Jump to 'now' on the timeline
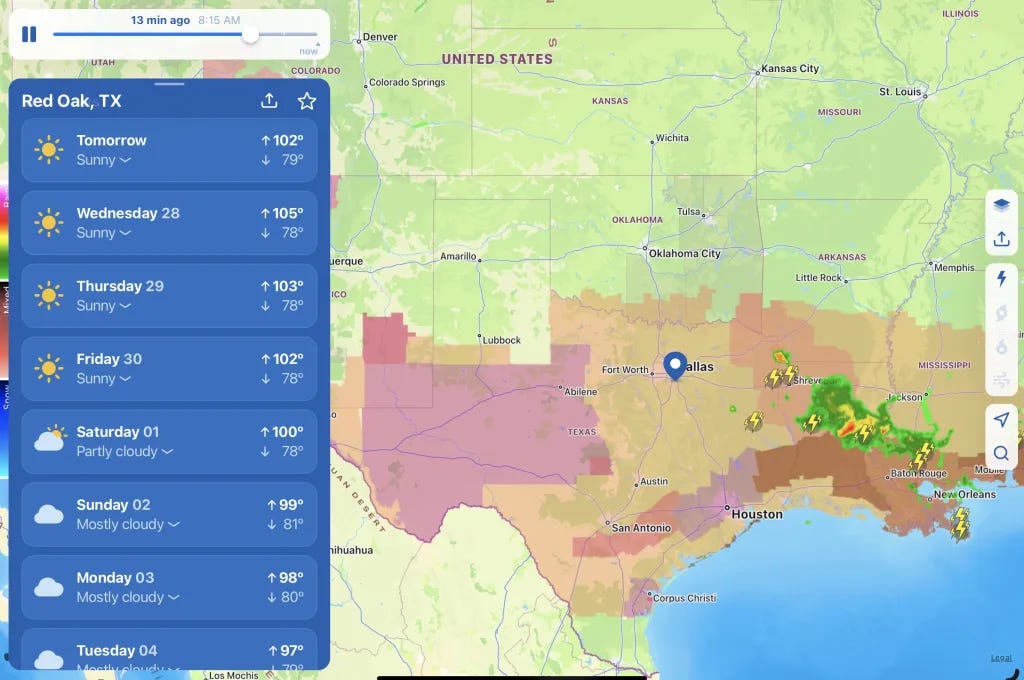 309,51
